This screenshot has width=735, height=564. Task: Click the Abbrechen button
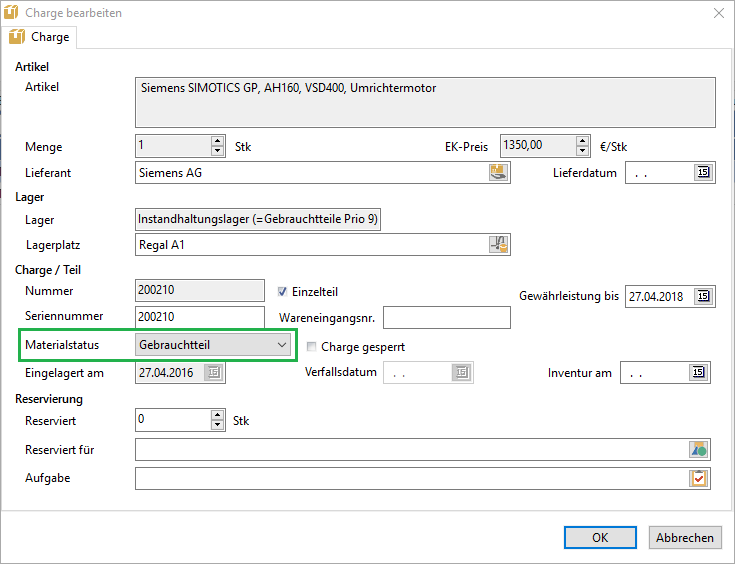(685, 537)
